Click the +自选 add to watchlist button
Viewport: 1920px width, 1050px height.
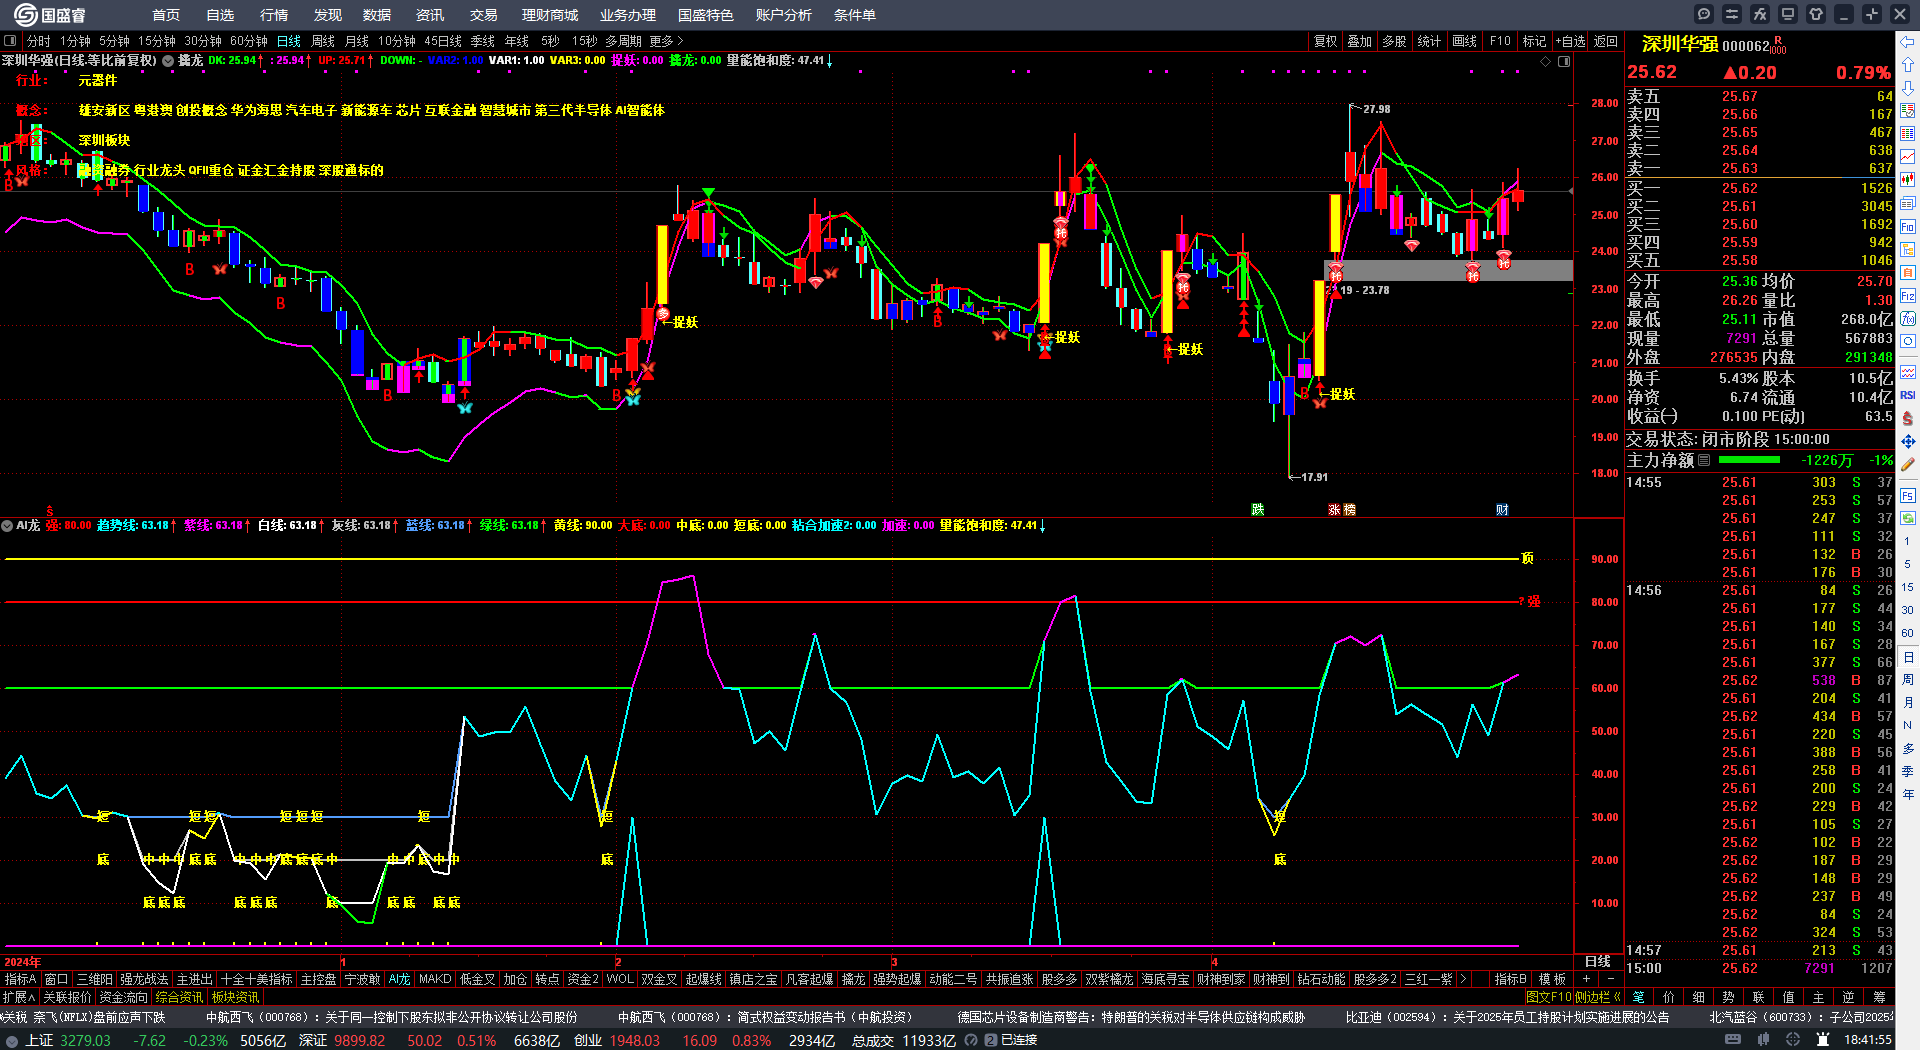1571,41
